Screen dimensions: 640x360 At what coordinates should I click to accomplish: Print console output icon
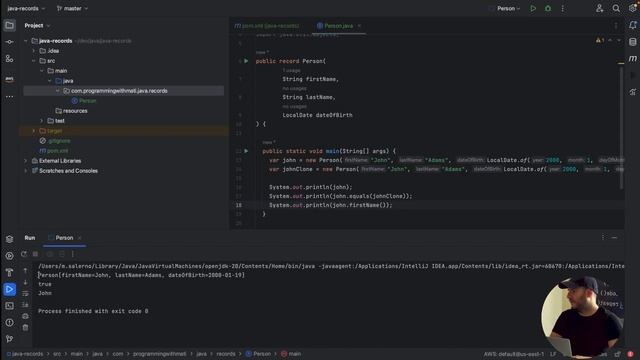[25, 316]
